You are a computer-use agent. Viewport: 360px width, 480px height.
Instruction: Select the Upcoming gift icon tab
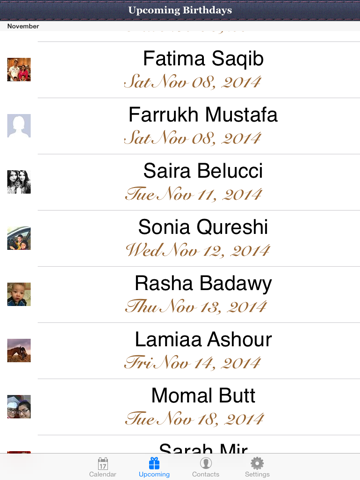154,467
